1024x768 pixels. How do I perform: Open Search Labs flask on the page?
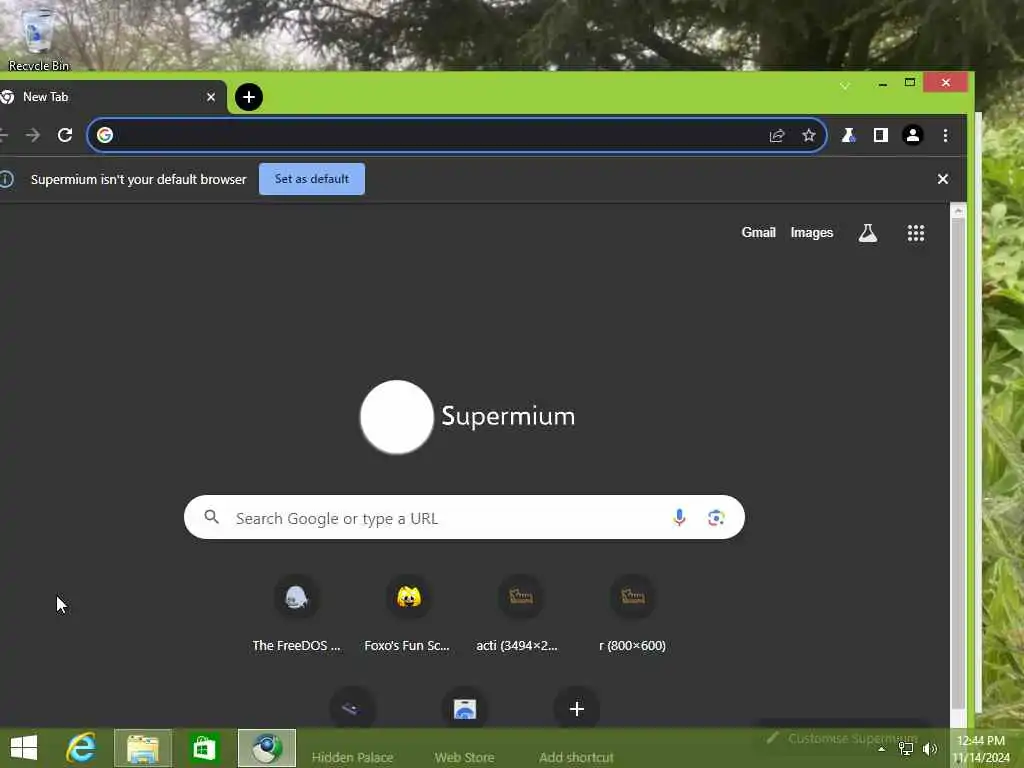pos(868,232)
